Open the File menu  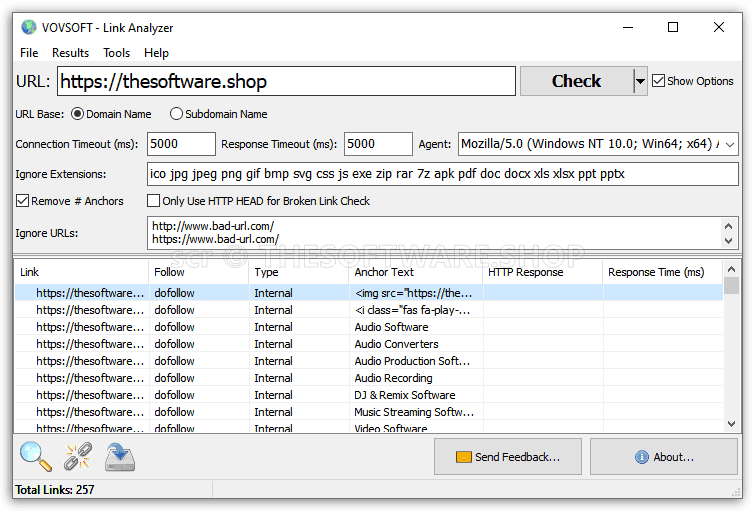(x=29, y=52)
